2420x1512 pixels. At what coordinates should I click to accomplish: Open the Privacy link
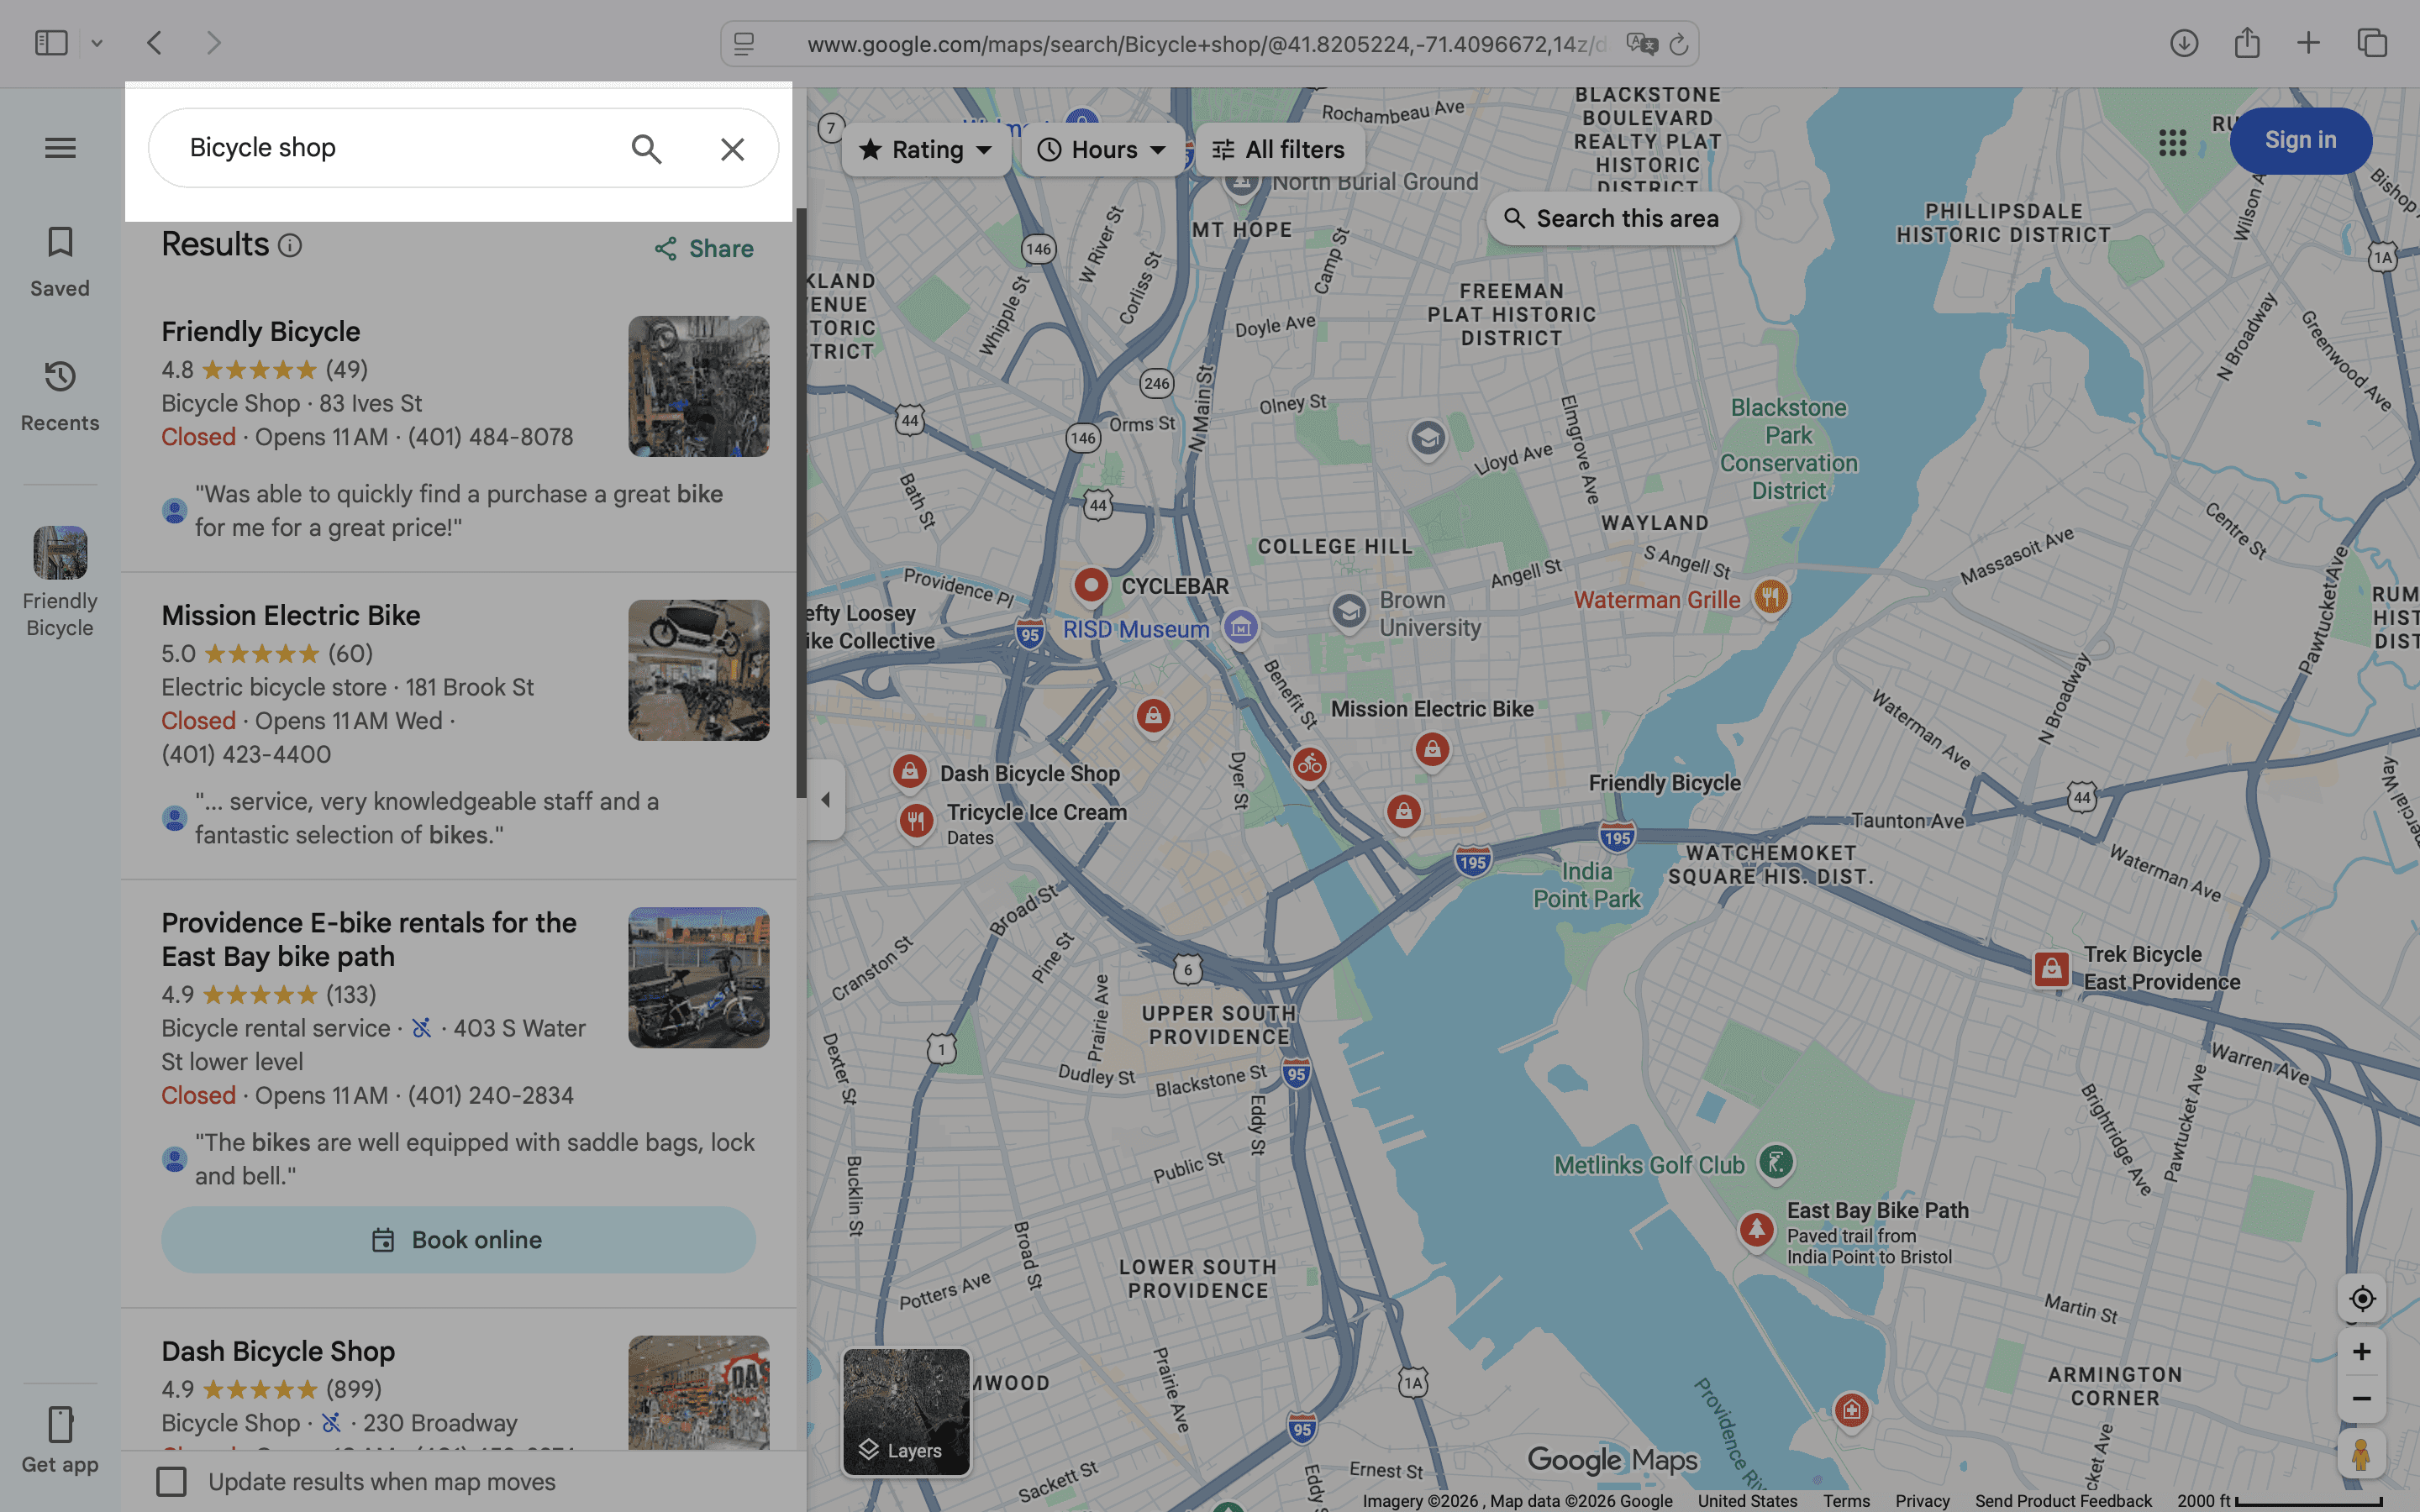(x=1922, y=1500)
